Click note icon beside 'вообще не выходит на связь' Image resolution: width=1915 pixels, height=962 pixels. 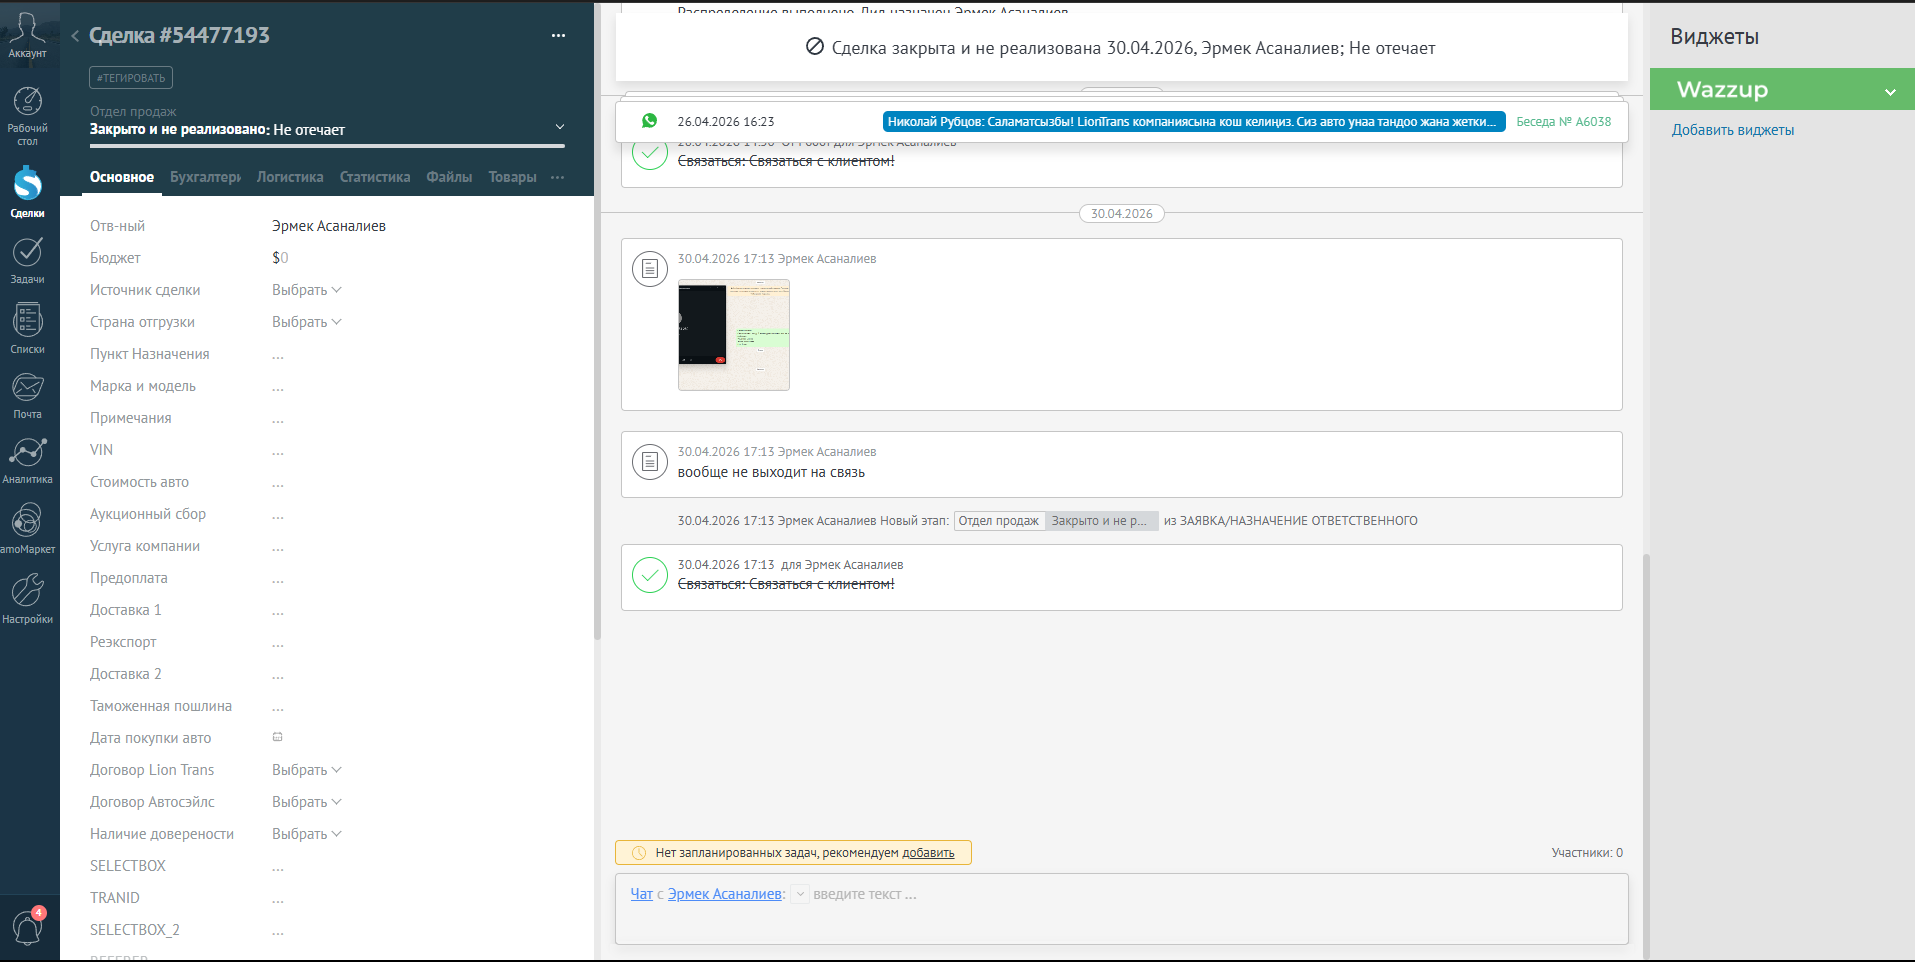coord(650,461)
